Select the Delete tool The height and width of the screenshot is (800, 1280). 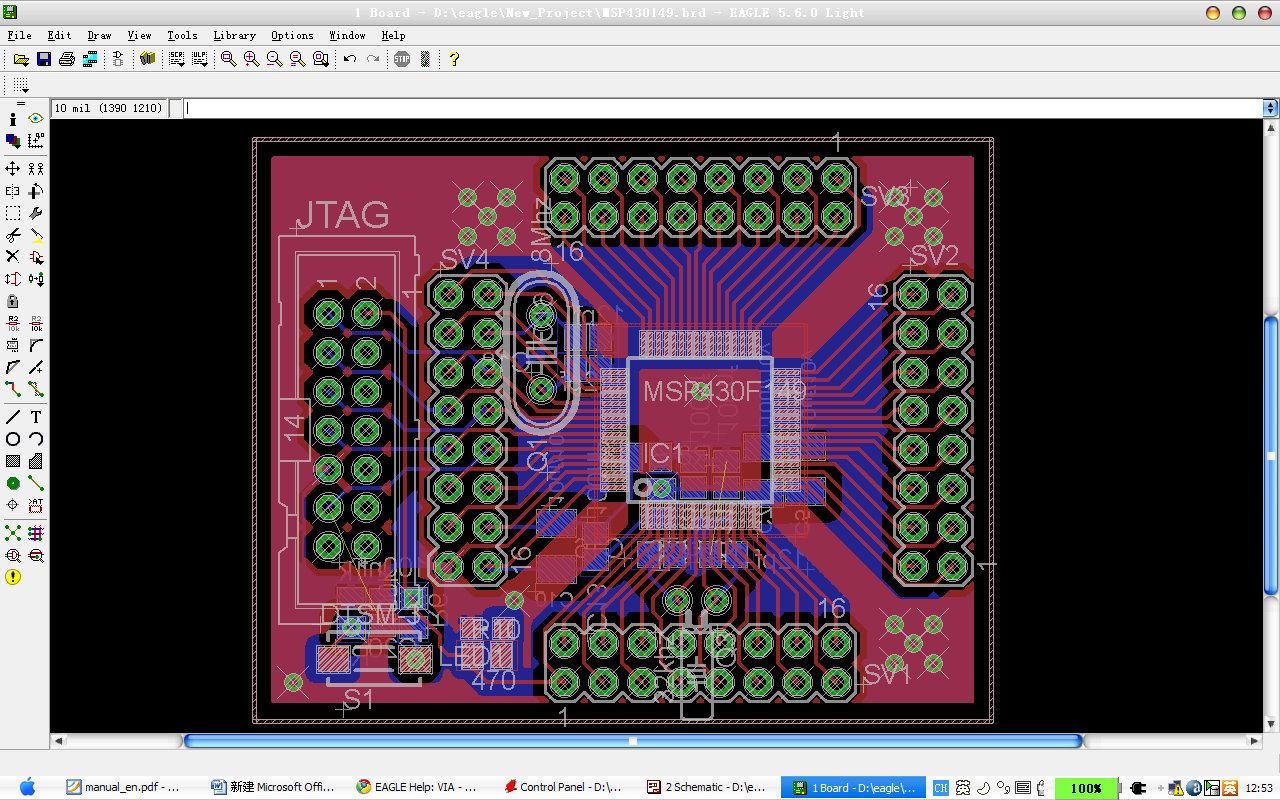coord(12,258)
